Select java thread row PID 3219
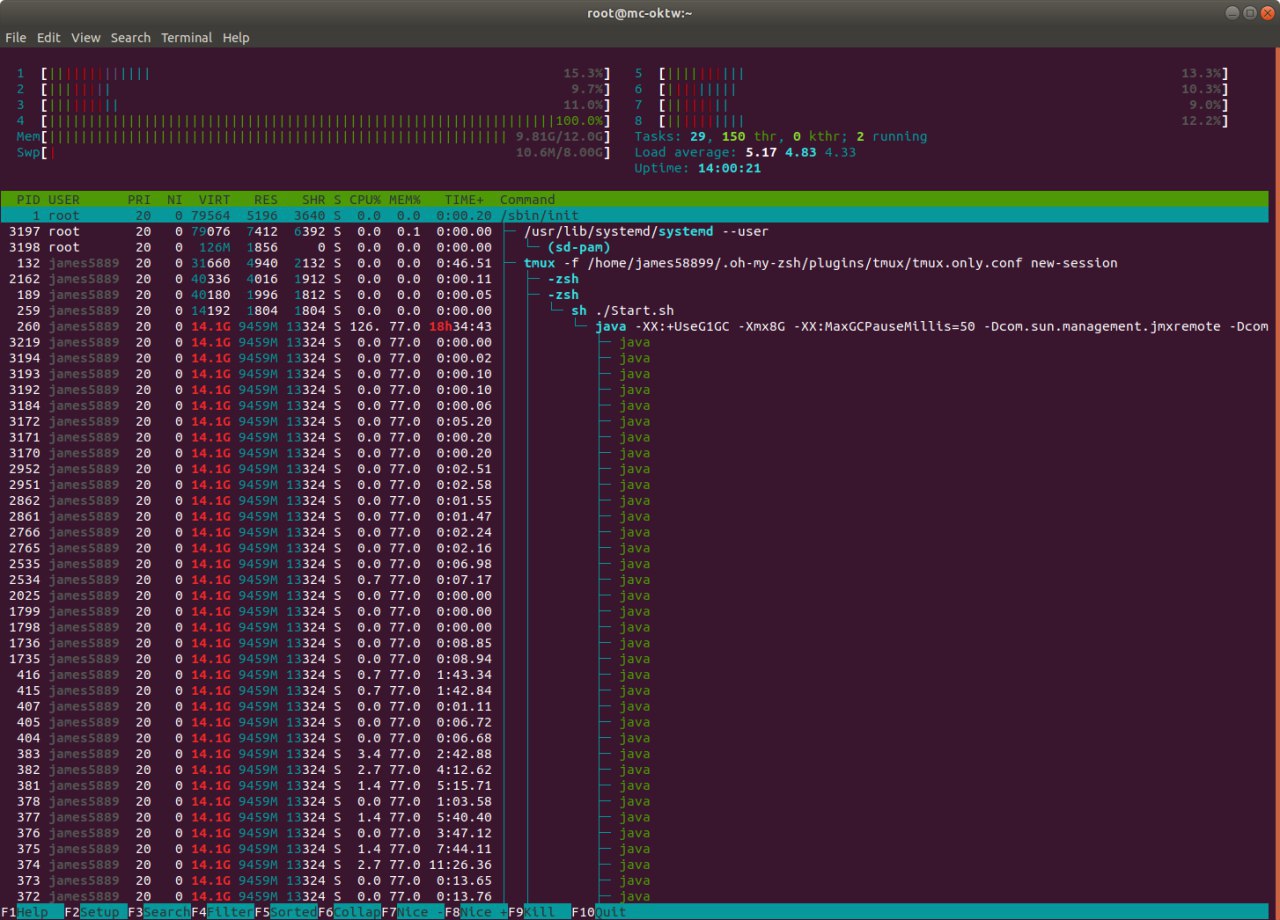Viewport: 1280px width, 920px height. pyautogui.click(x=634, y=342)
